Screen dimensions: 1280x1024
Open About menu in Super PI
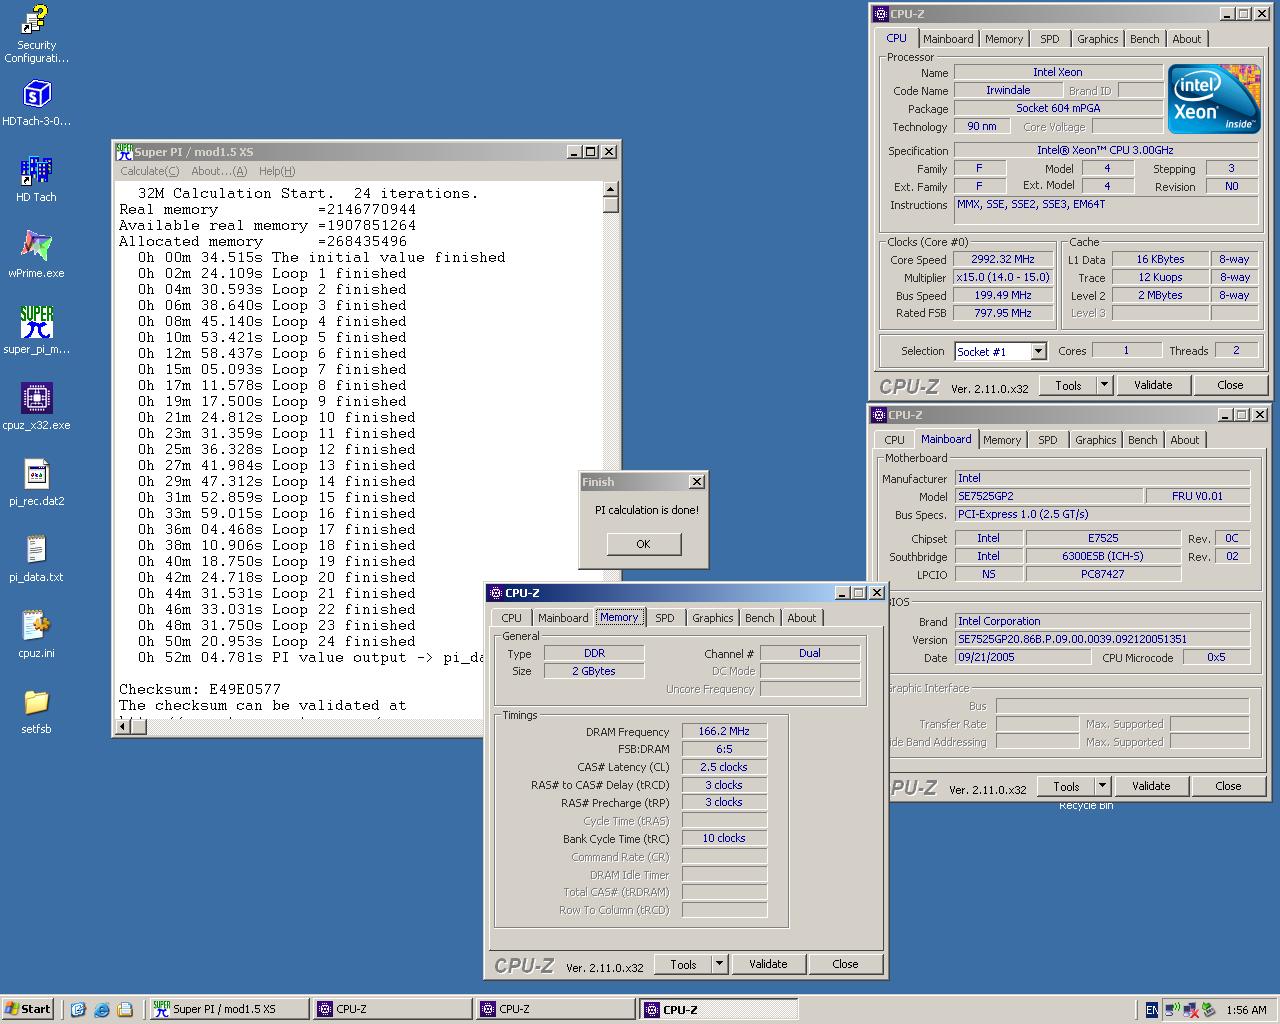pyautogui.click(x=219, y=171)
